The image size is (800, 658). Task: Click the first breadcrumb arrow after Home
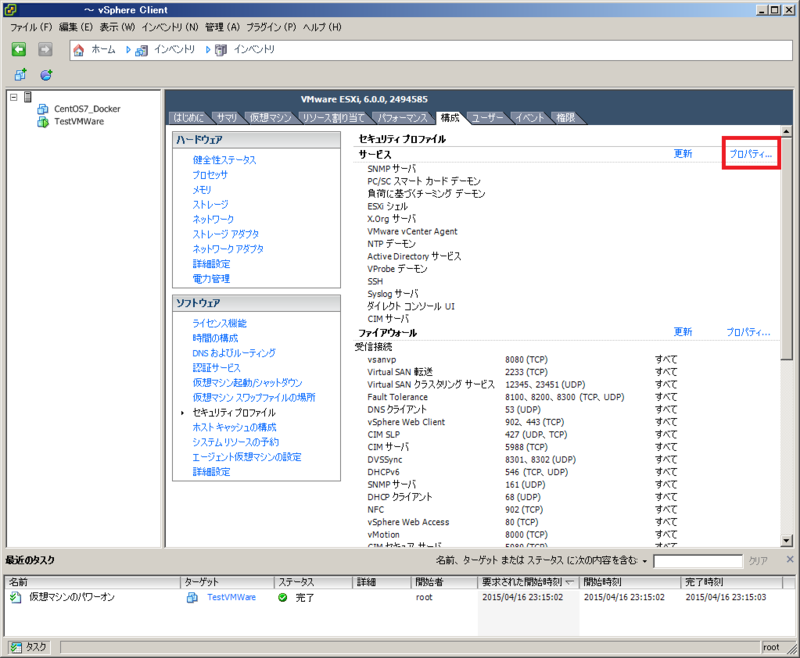128,50
